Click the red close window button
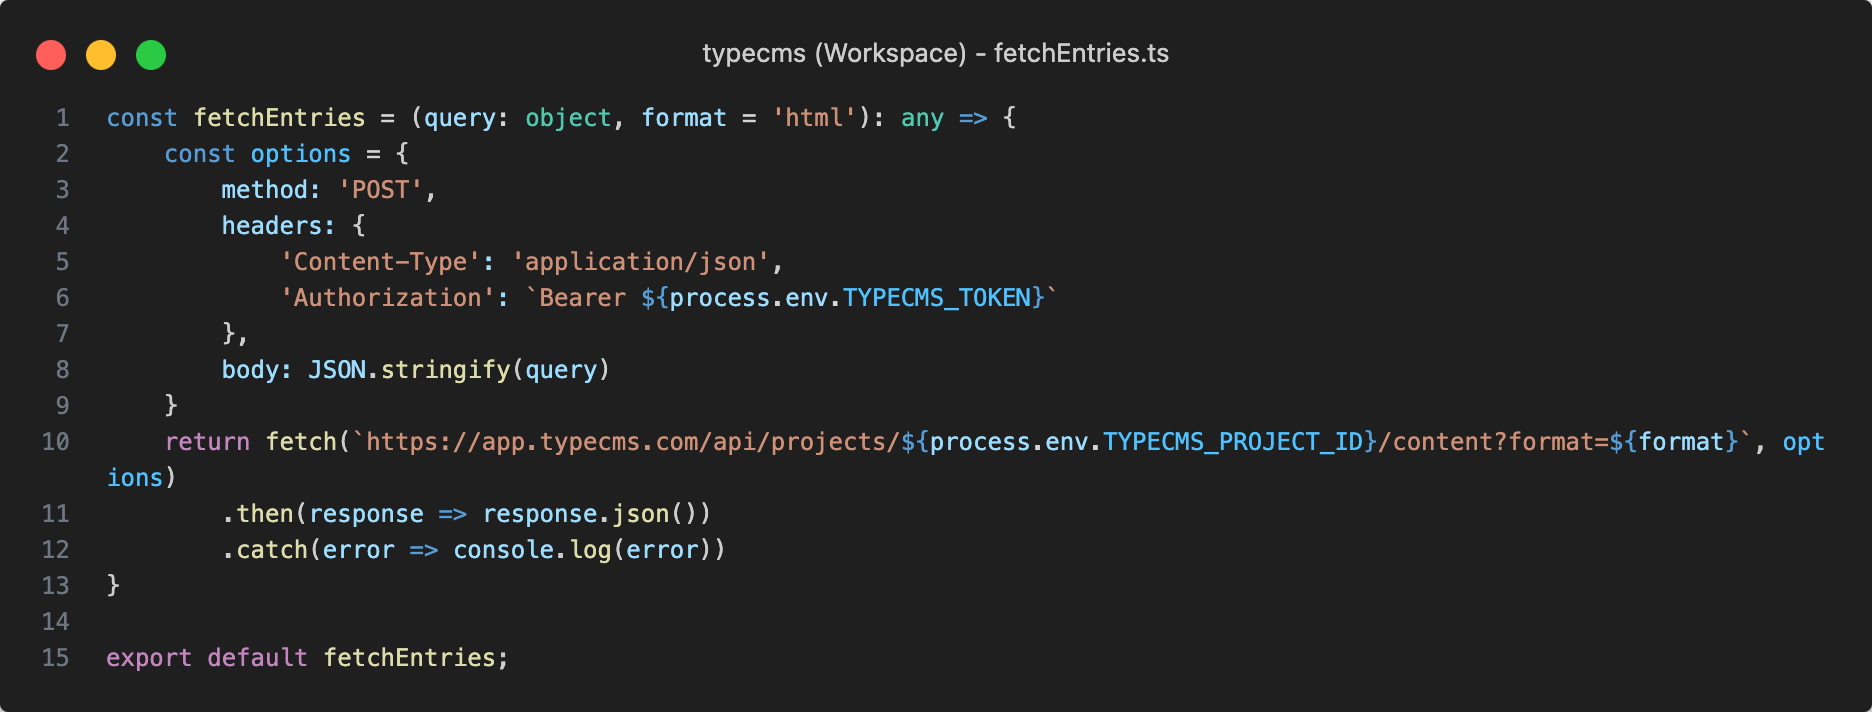Screen dimensions: 1872x712 point(51,54)
